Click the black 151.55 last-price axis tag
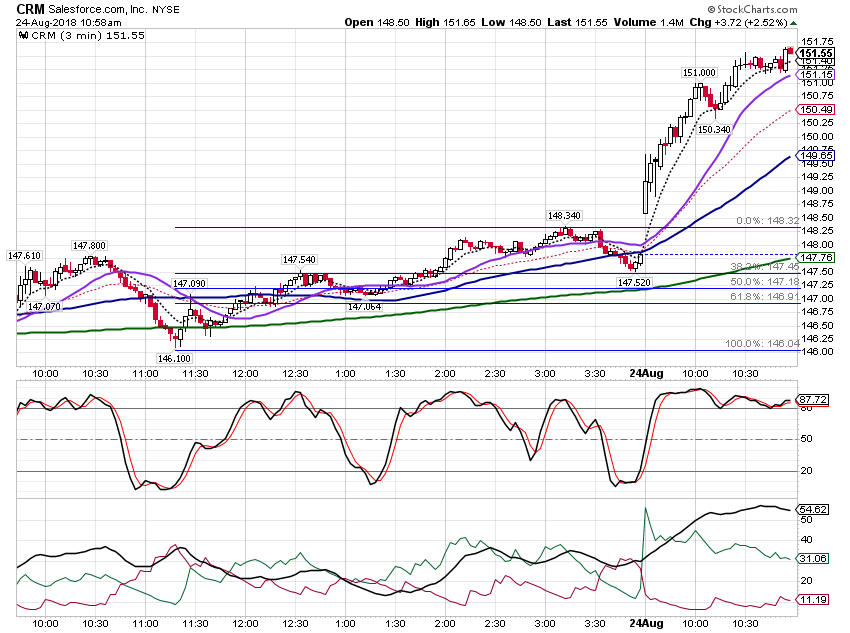The width and height of the screenshot is (850, 633). coord(816,53)
